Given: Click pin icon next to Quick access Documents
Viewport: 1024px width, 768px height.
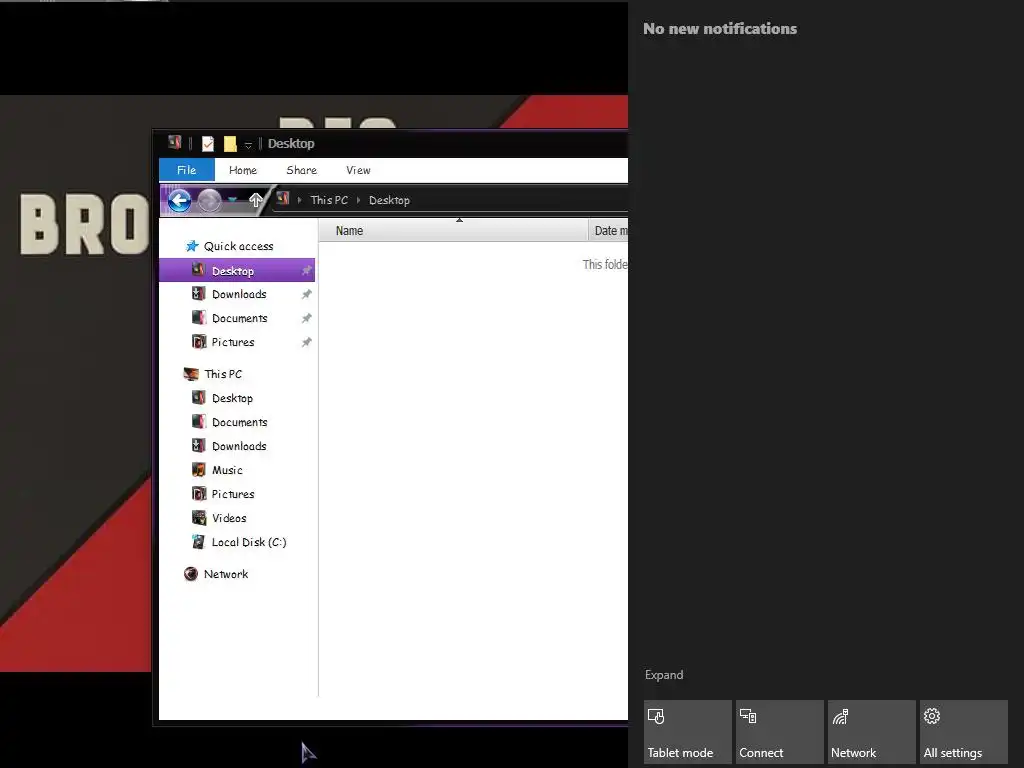Looking at the screenshot, I should 306,318.
